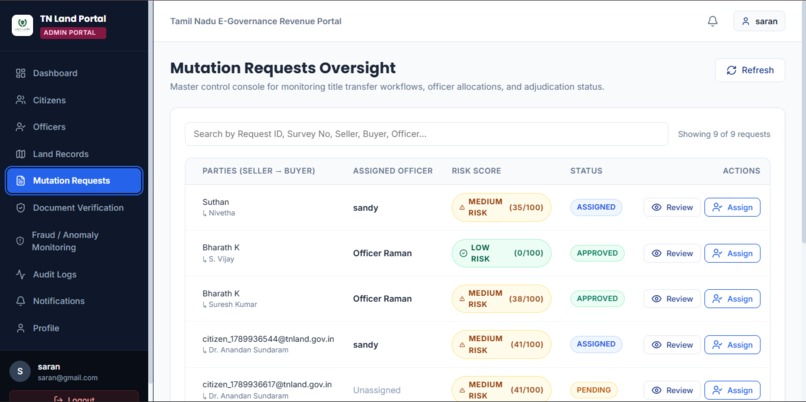
Task: Click the Audit Logs activity icon
Action: [21, 274]
